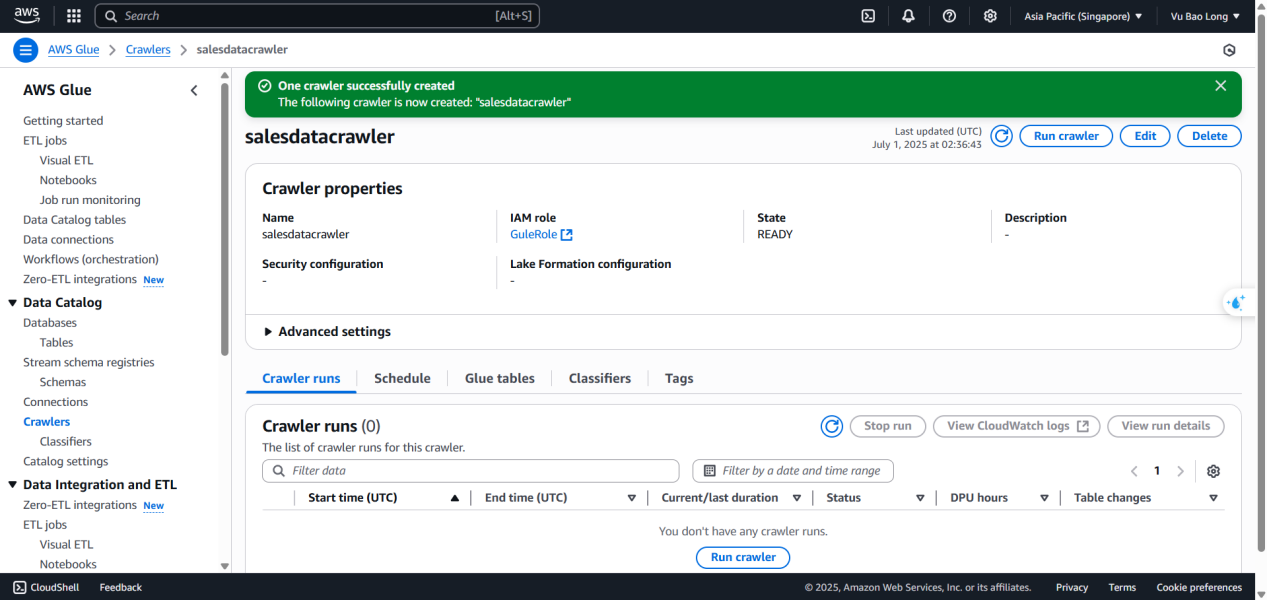This screenshot has height=600, width=1267.
Task: Open Privacy link in footer
Action: pyautogui.click(x=1072, y=588)
